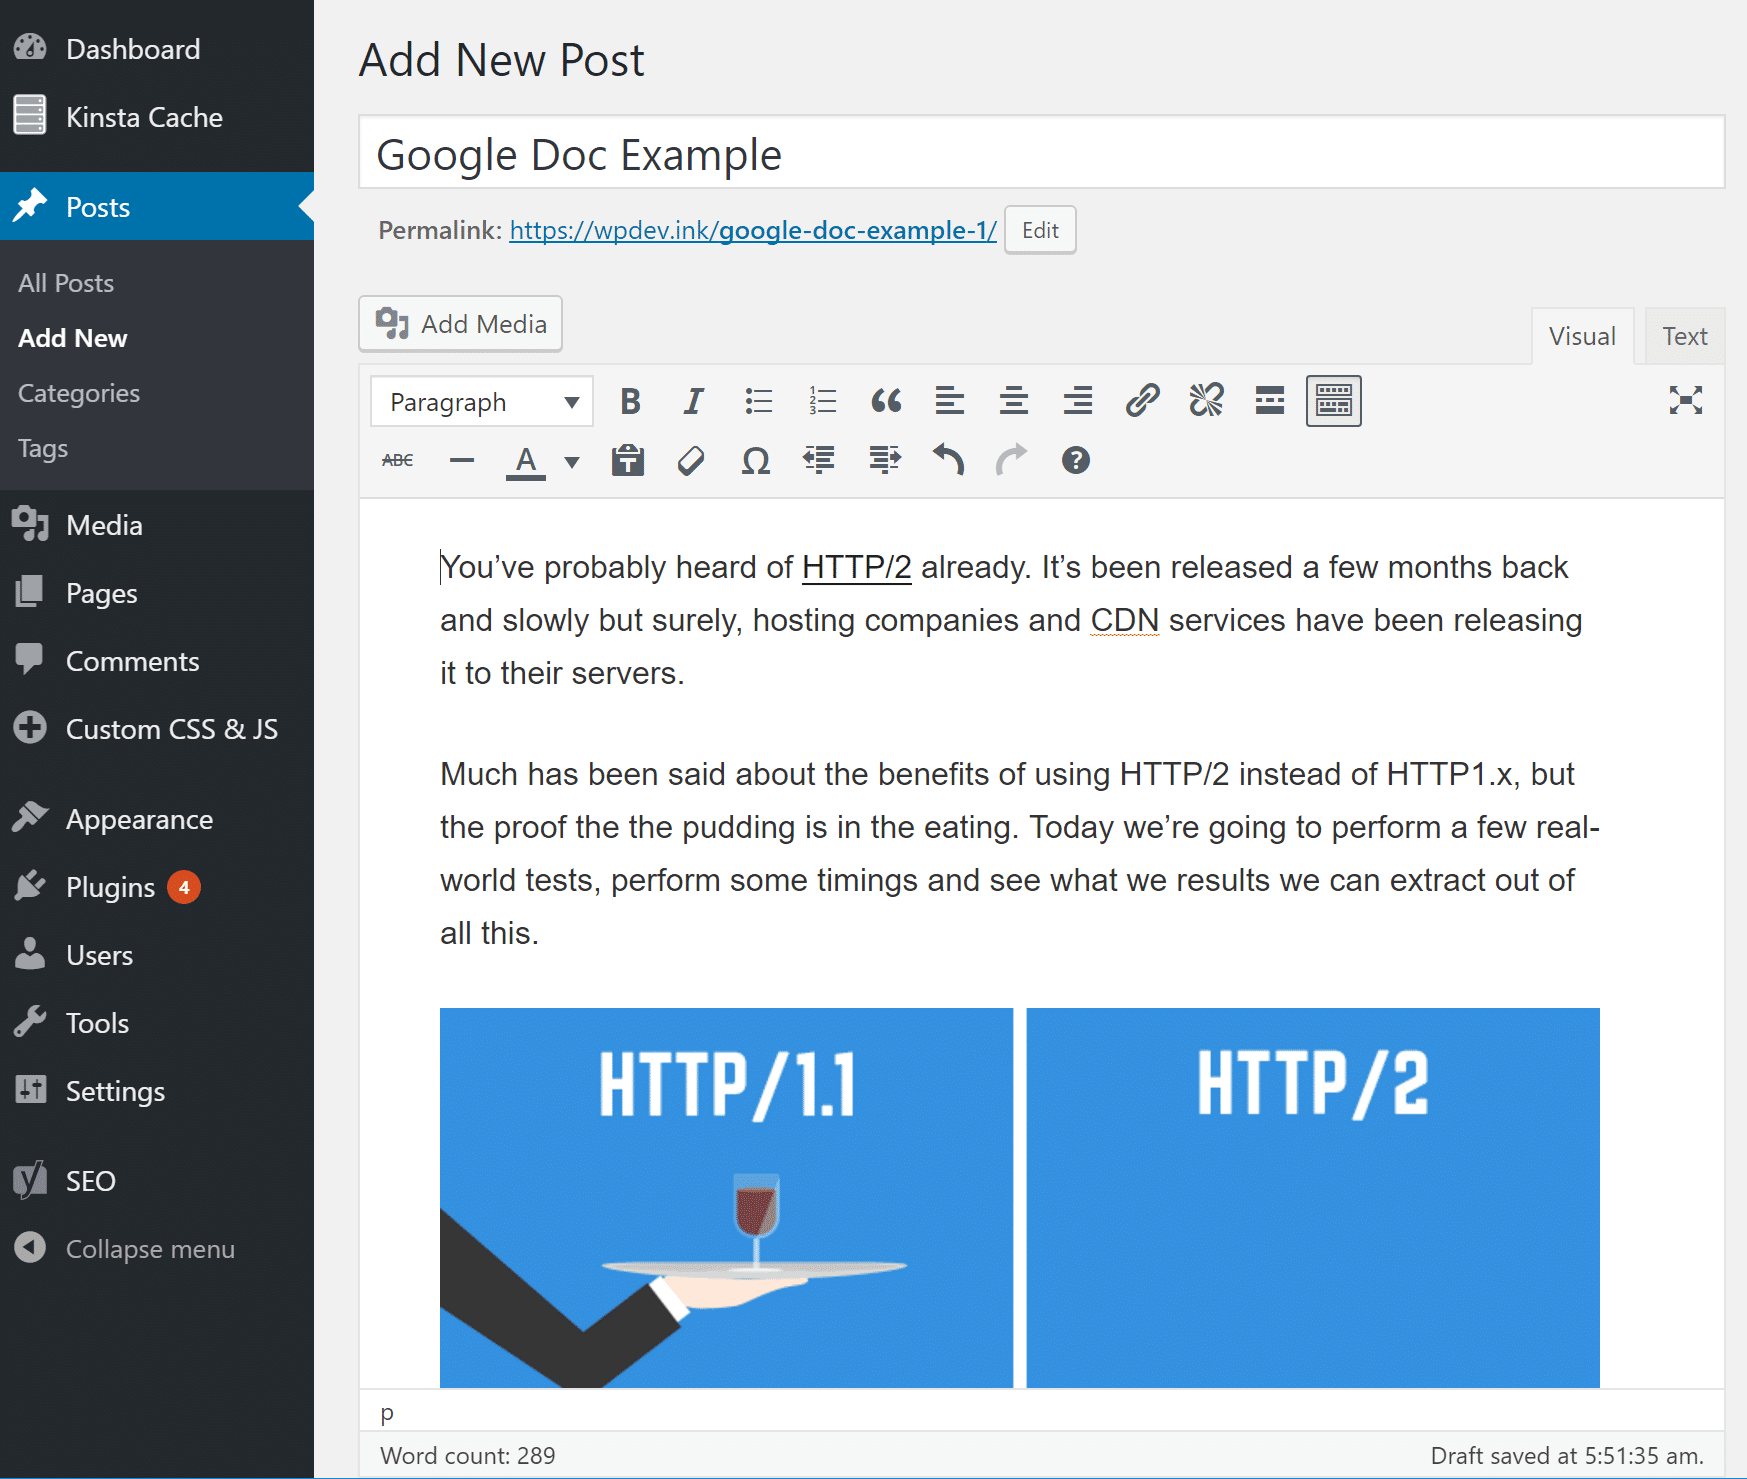Open the Insert/edit link tool

[1142, 401]
